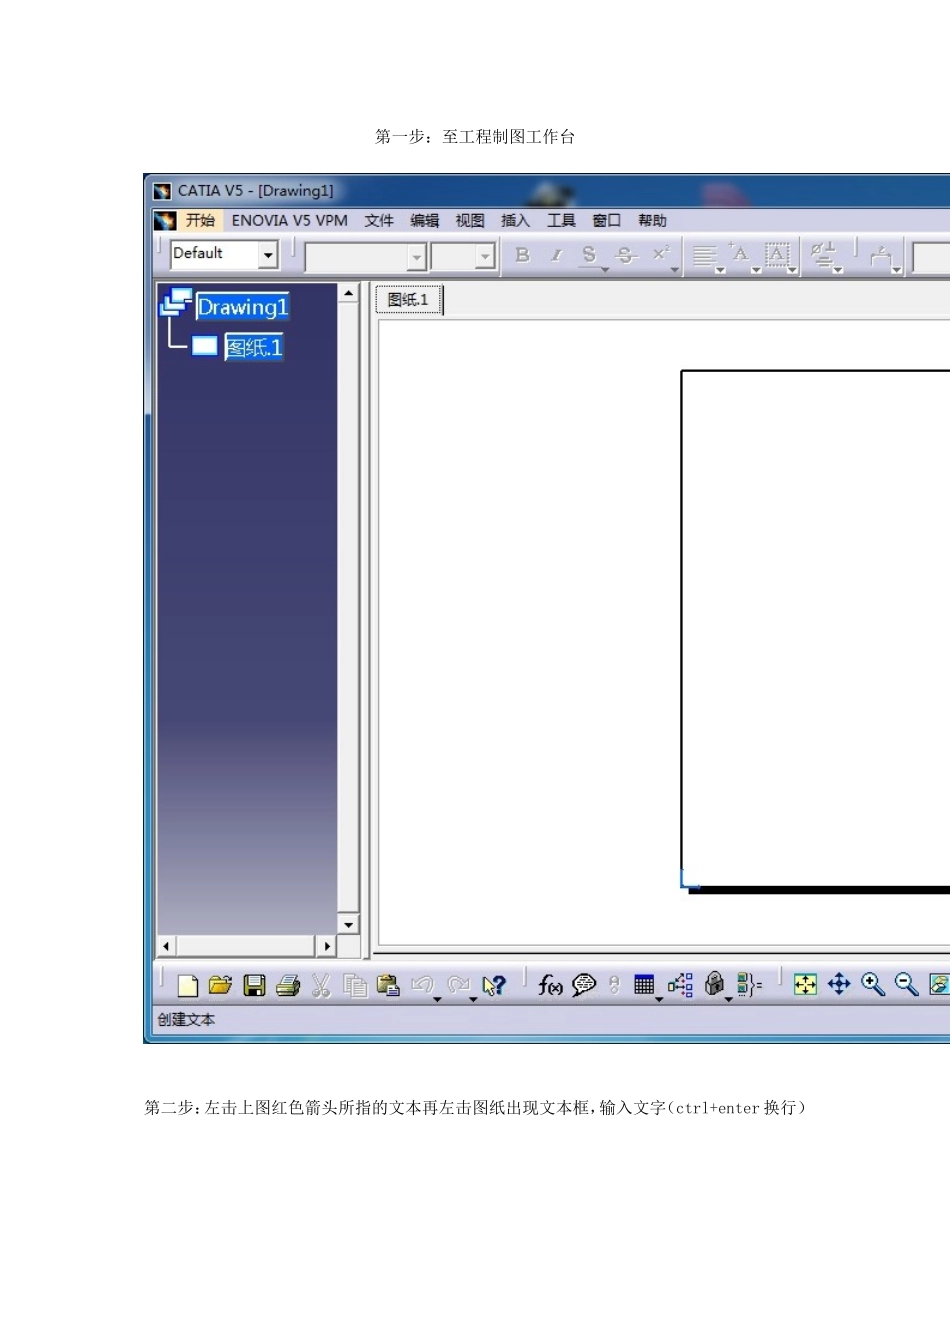Open the Default style dropdown
Viewport: 950px width, 1344px height.
coord(268,255)
